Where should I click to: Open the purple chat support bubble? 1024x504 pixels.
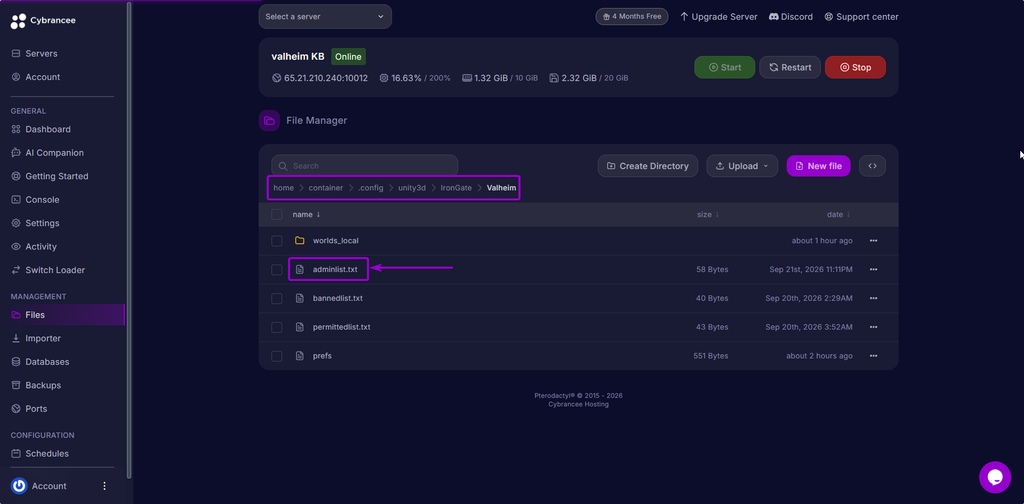click(x=995, y=477)
